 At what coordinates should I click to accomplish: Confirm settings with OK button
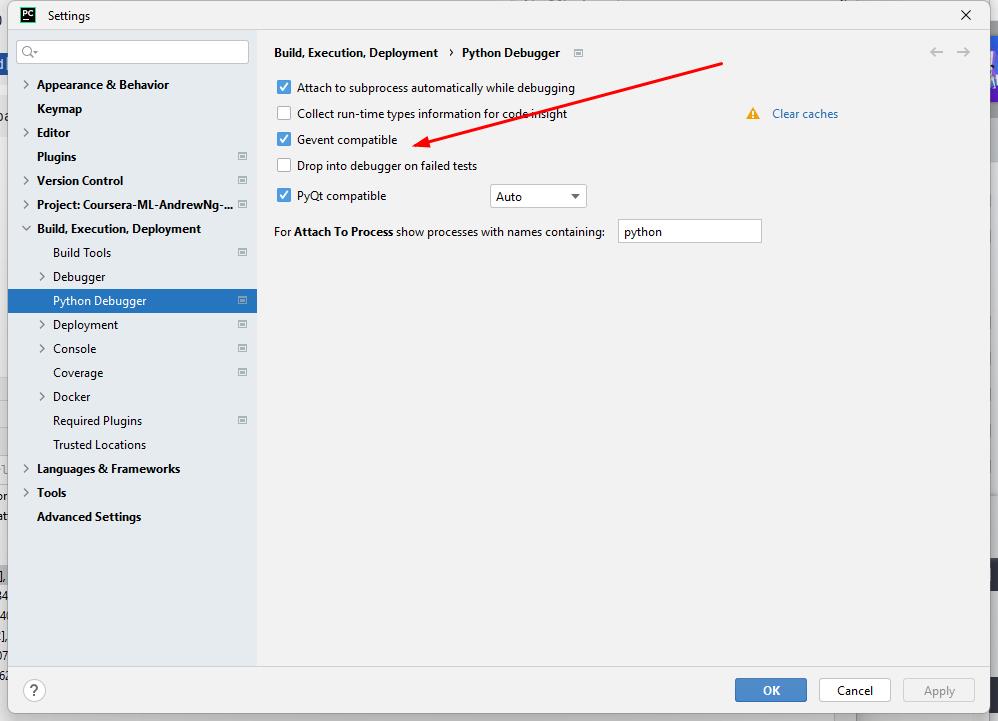click(771, 690)
